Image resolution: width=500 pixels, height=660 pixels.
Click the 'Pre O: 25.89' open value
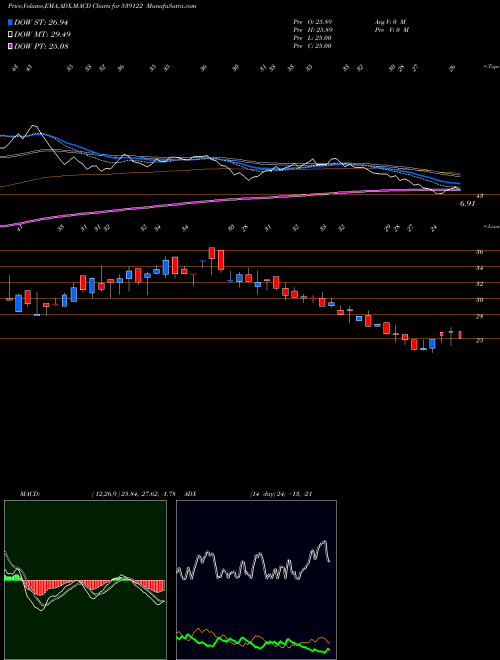pyautogui.click(x=313, y=21)
